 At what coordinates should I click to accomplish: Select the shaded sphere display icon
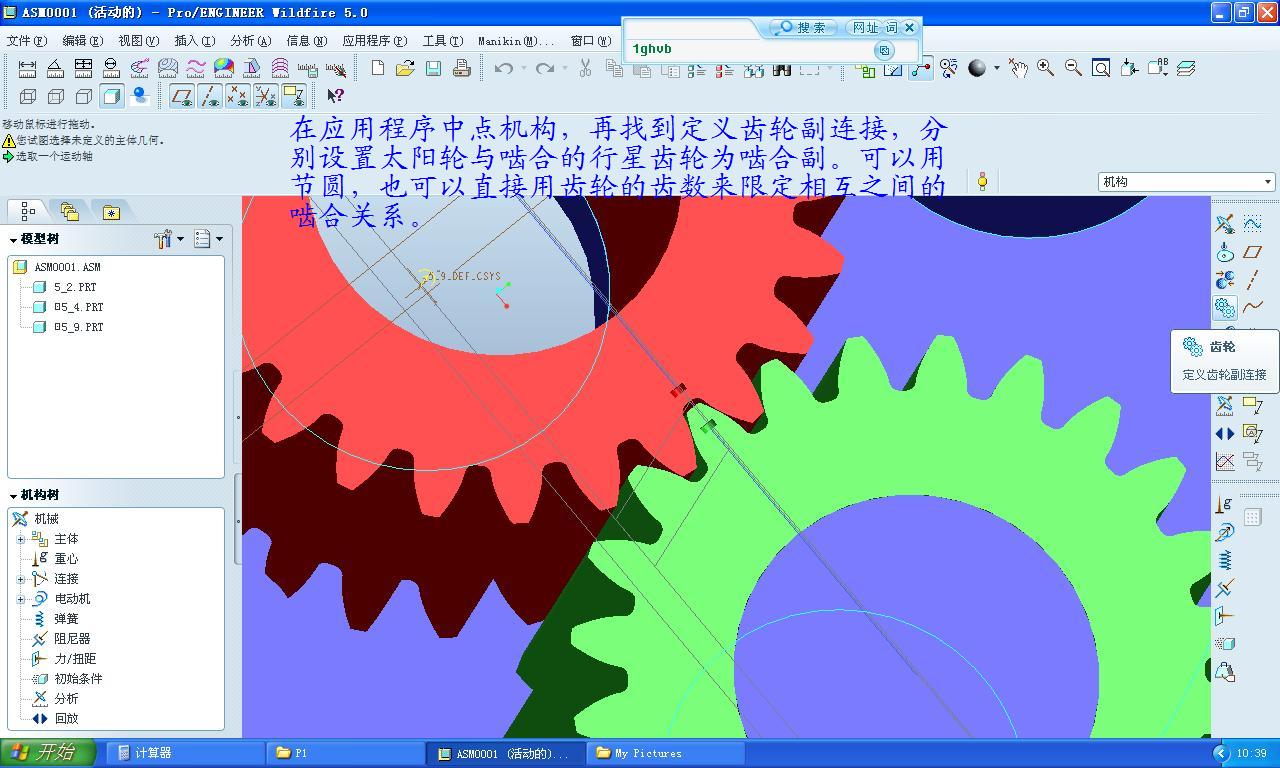(977, 68)
